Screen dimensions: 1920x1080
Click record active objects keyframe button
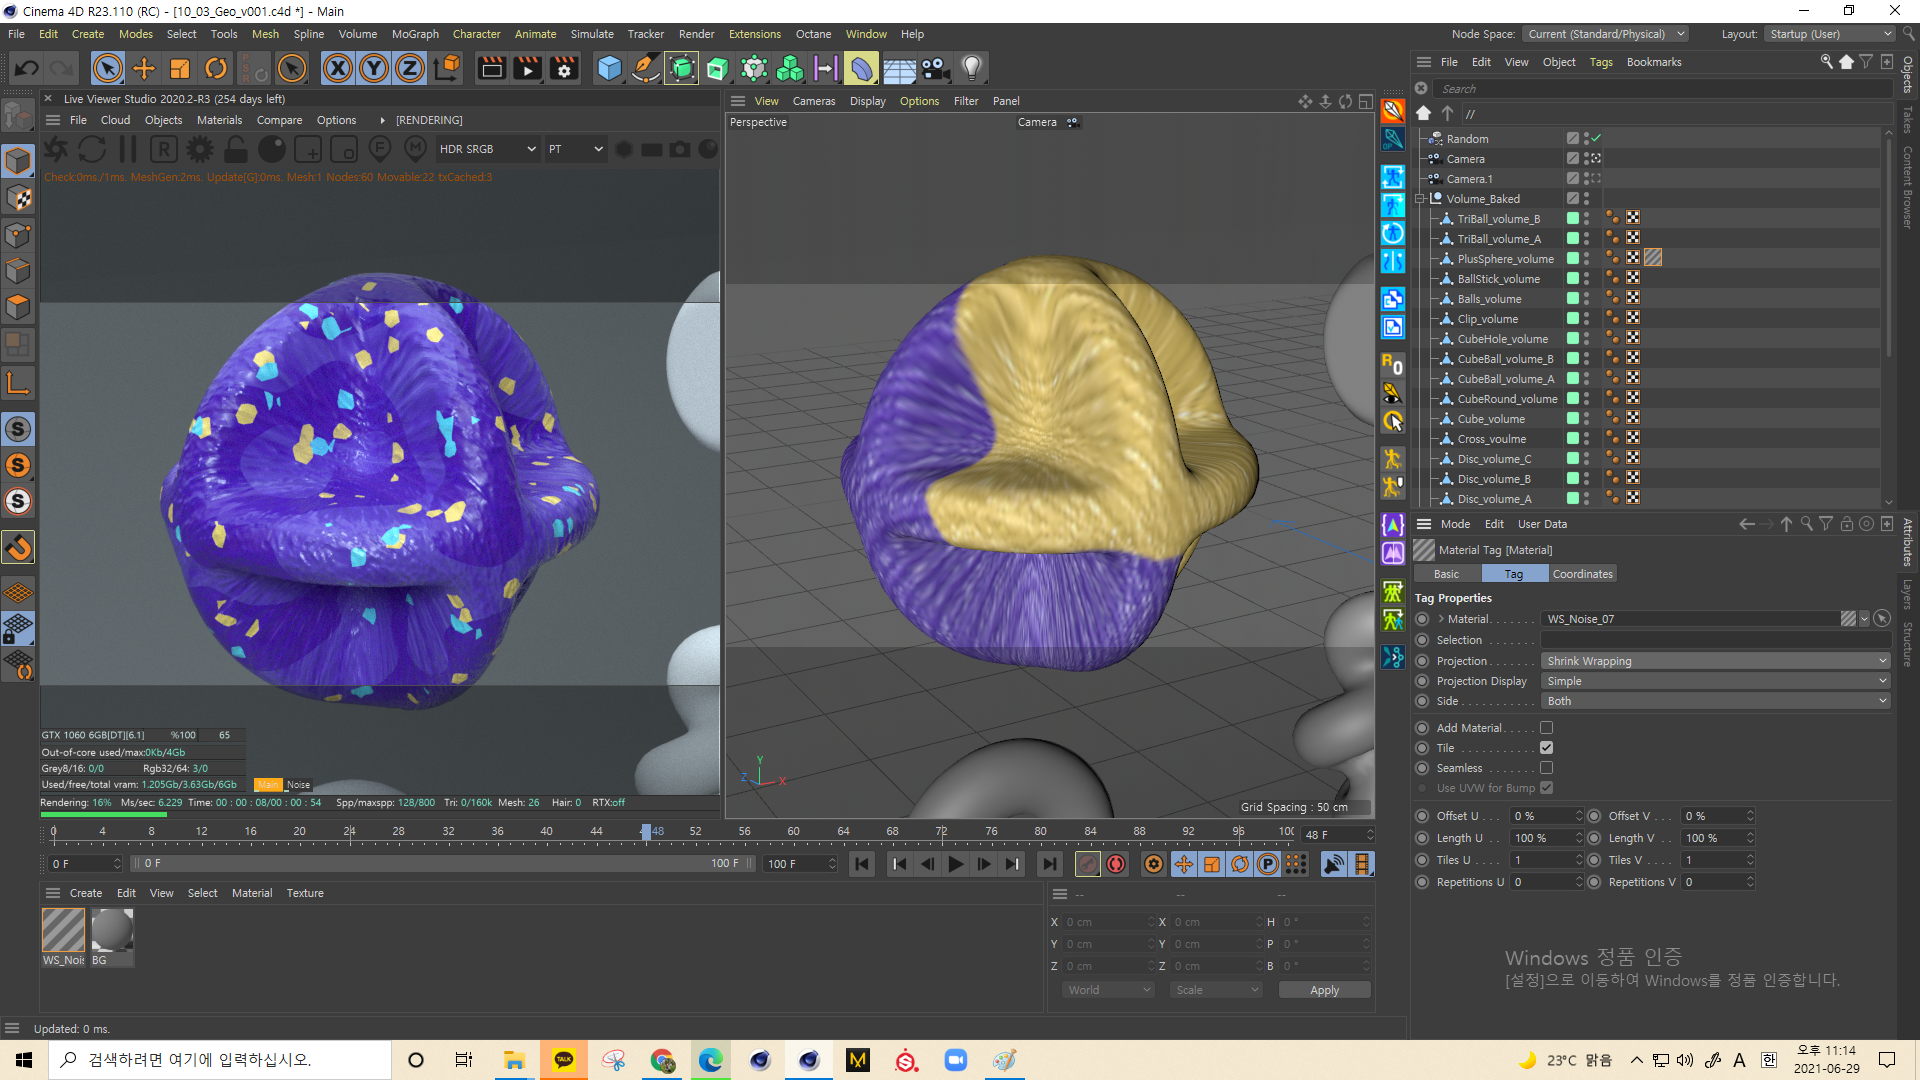(1088, 864)
